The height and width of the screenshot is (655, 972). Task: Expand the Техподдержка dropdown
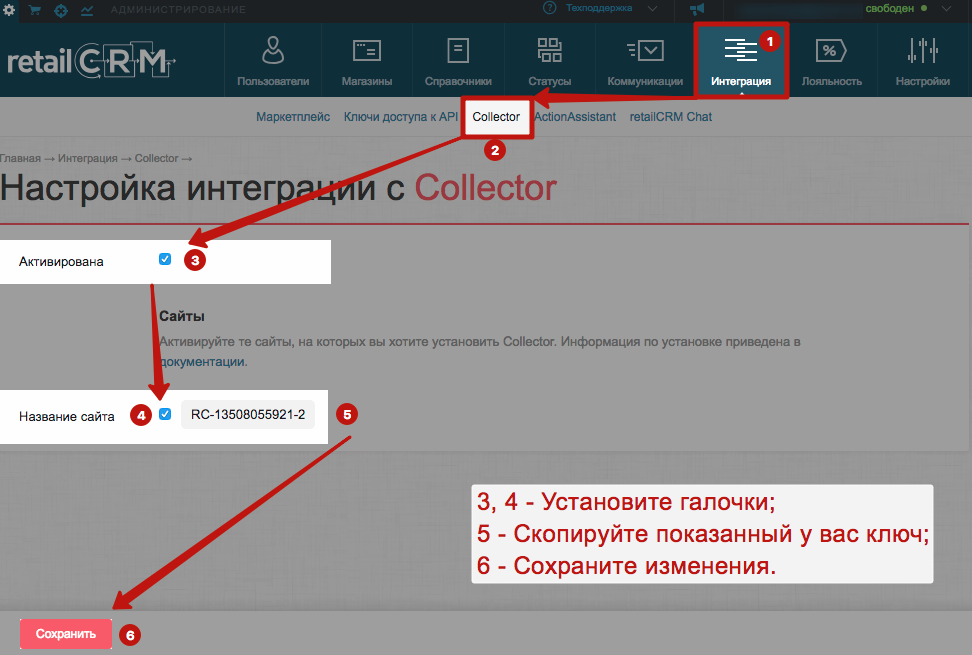[652, 9]
